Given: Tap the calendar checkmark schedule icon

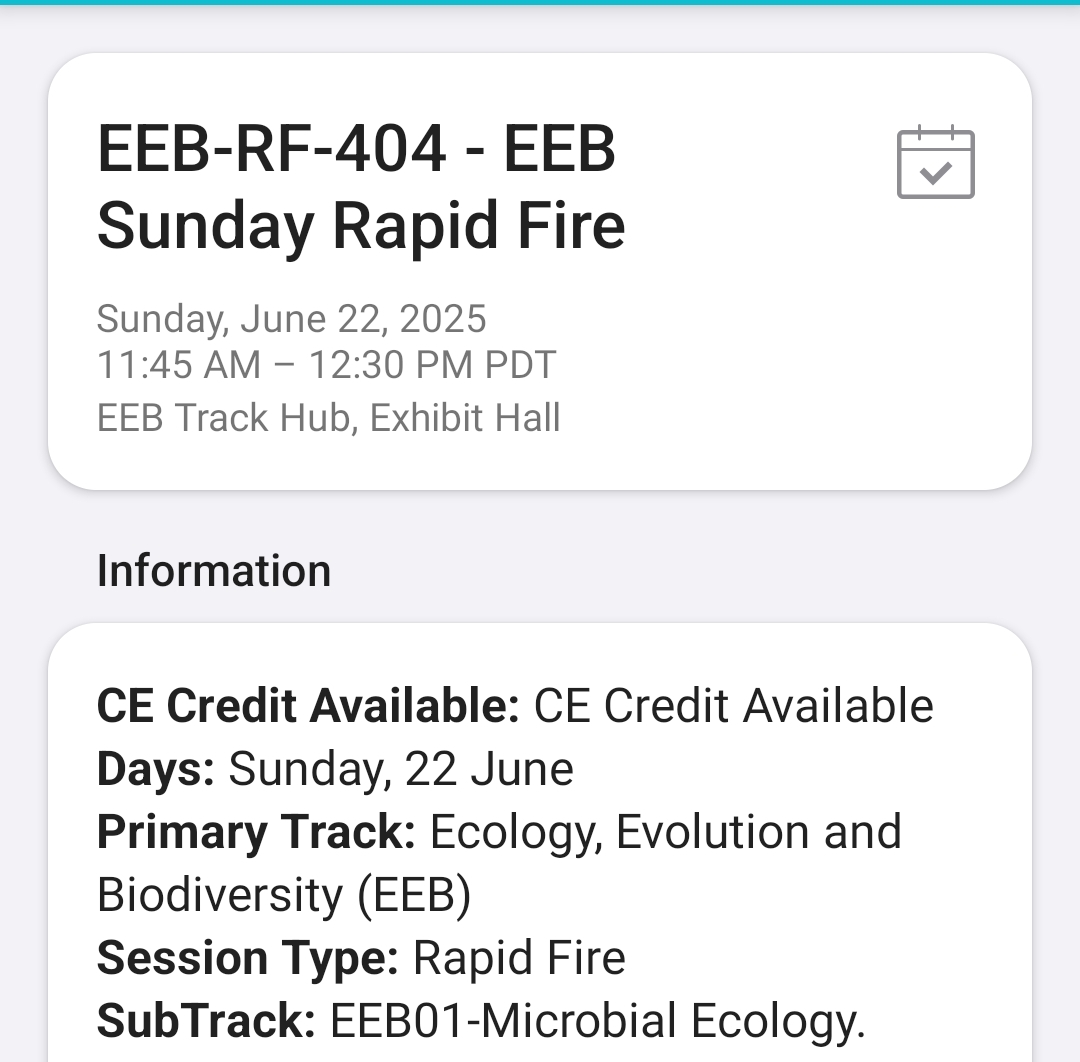Looking at the screenshot, I should click(935, 163).
